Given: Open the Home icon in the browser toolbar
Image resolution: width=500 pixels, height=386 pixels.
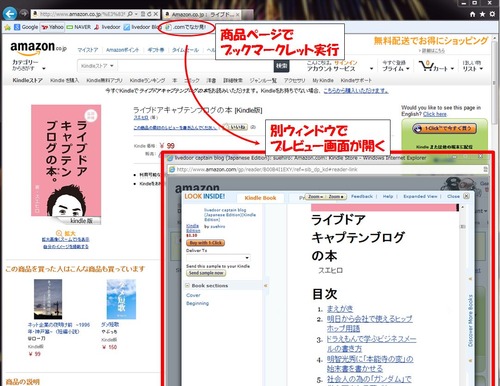Looking at the screenshot, I should point(472,14).
